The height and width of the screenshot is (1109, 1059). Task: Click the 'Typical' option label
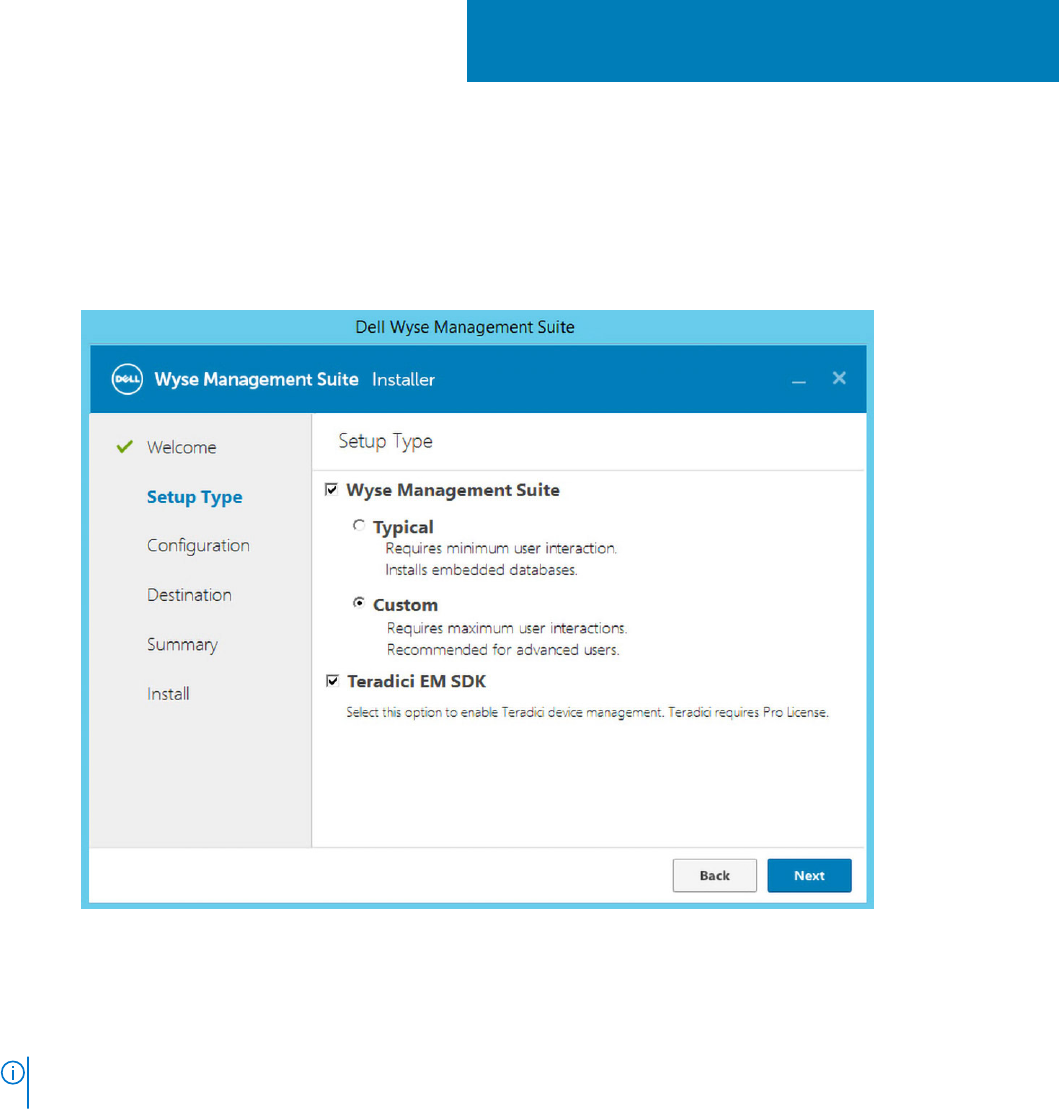point(403,528)
